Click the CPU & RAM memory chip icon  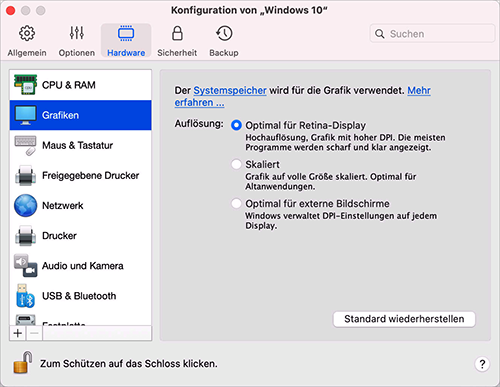25,85
